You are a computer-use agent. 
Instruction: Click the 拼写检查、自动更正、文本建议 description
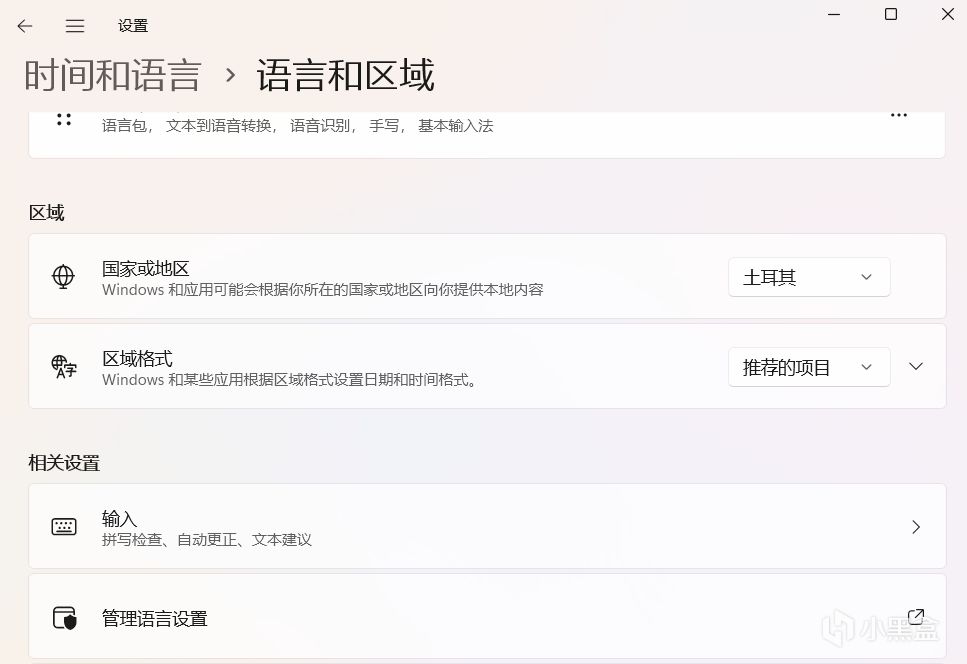(x=207, y=540)
